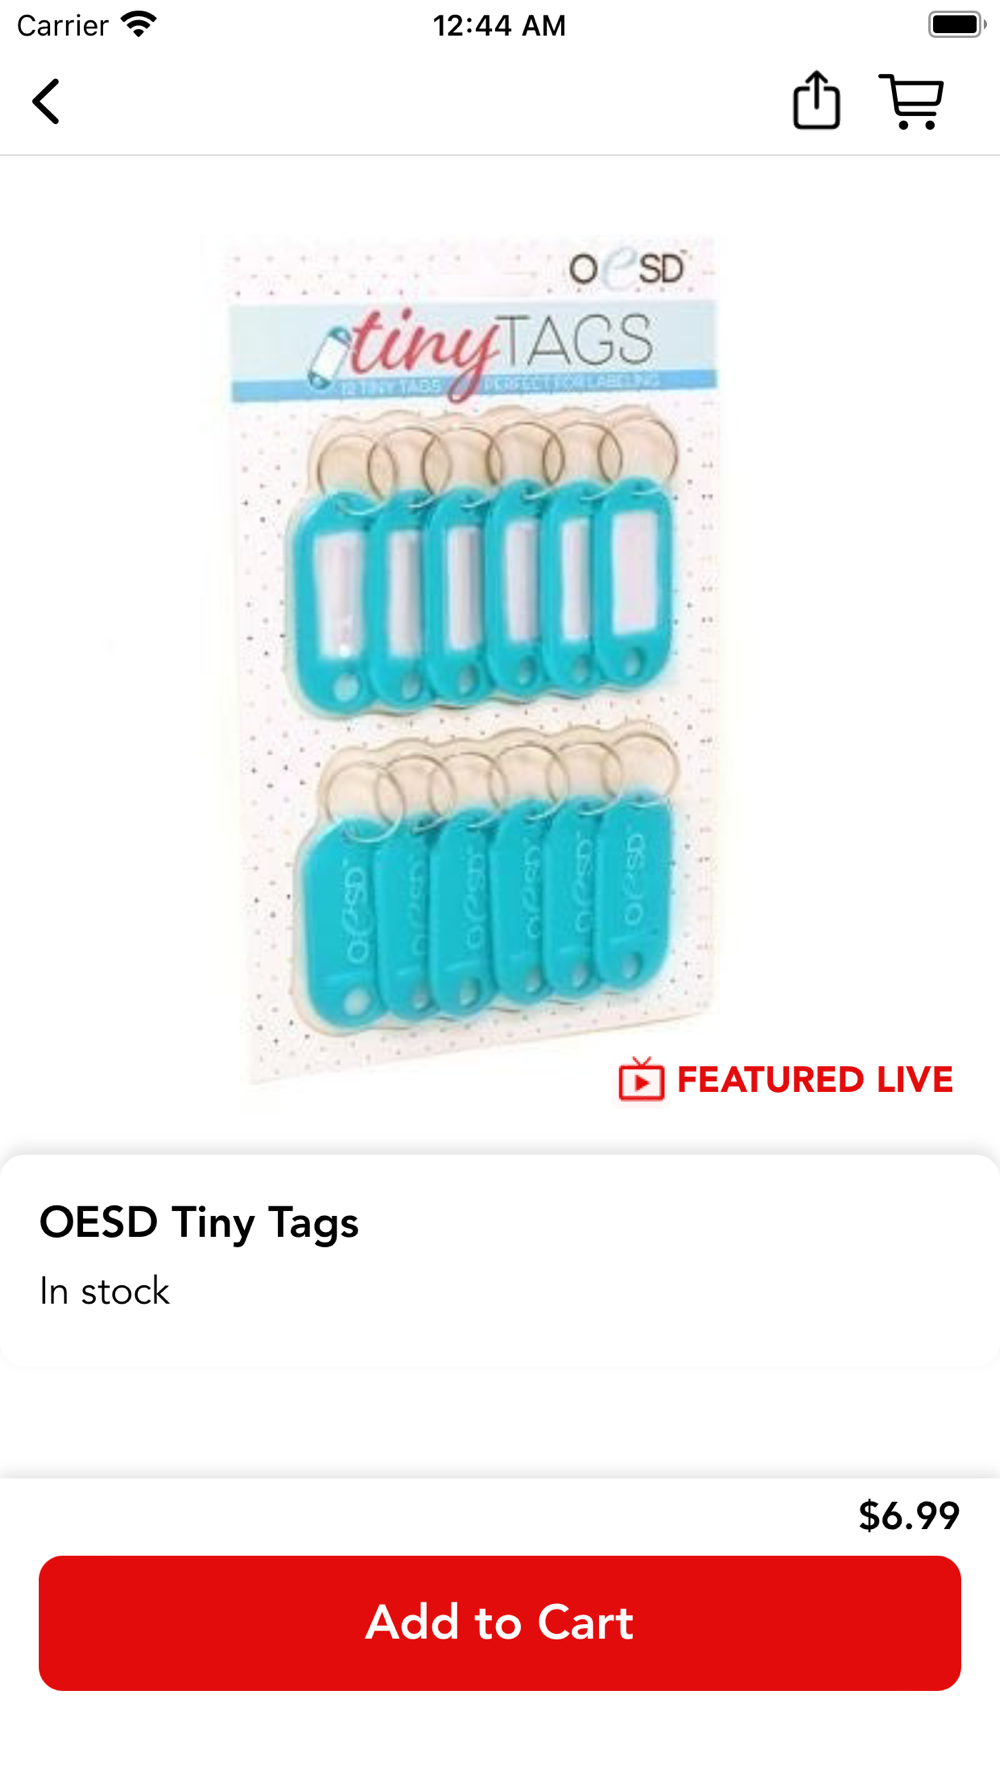Screen dimensions: 1000x1778
Task: Tap the share icon
Action: click(x=816, y=100)
